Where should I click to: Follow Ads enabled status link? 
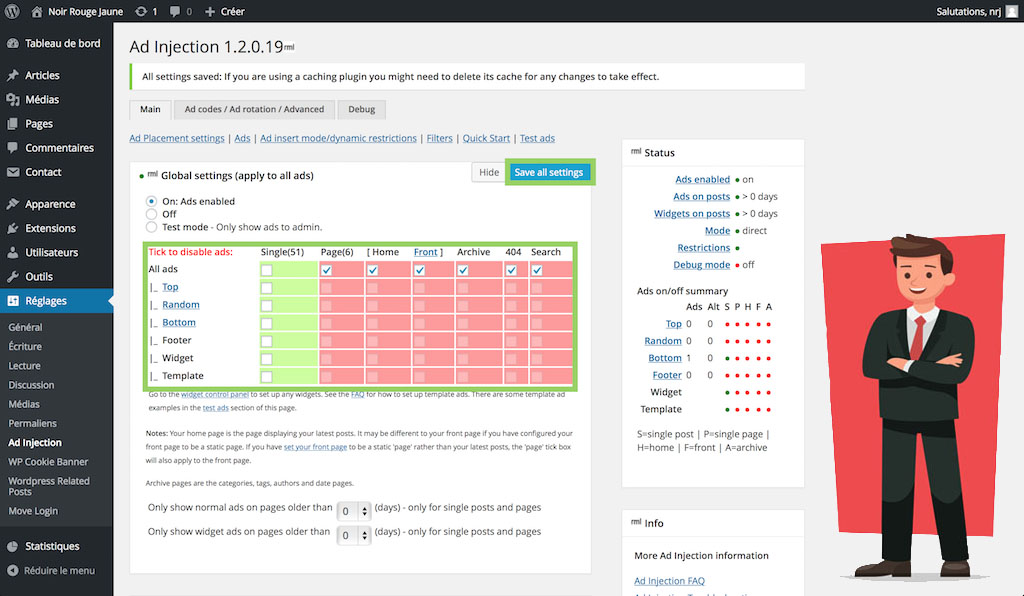coord(703,179)
